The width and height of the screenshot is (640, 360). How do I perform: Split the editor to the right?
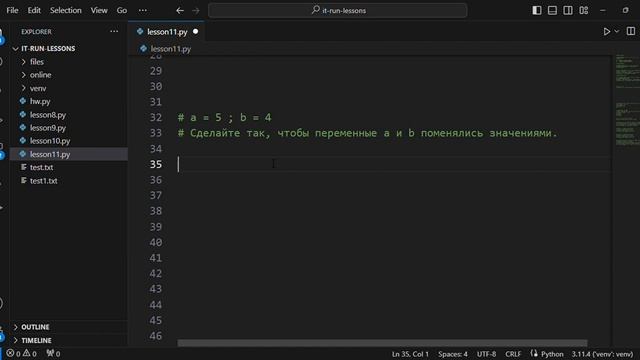pos(631,31)
